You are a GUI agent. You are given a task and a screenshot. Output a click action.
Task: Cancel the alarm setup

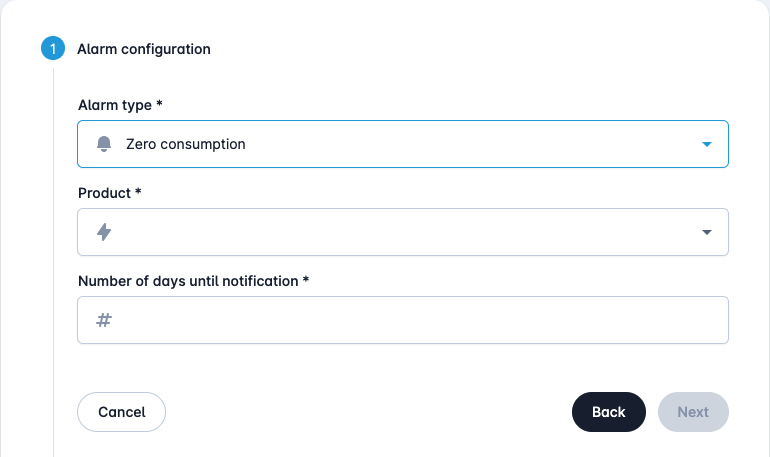pyautogui.click(x=121, y=412)
